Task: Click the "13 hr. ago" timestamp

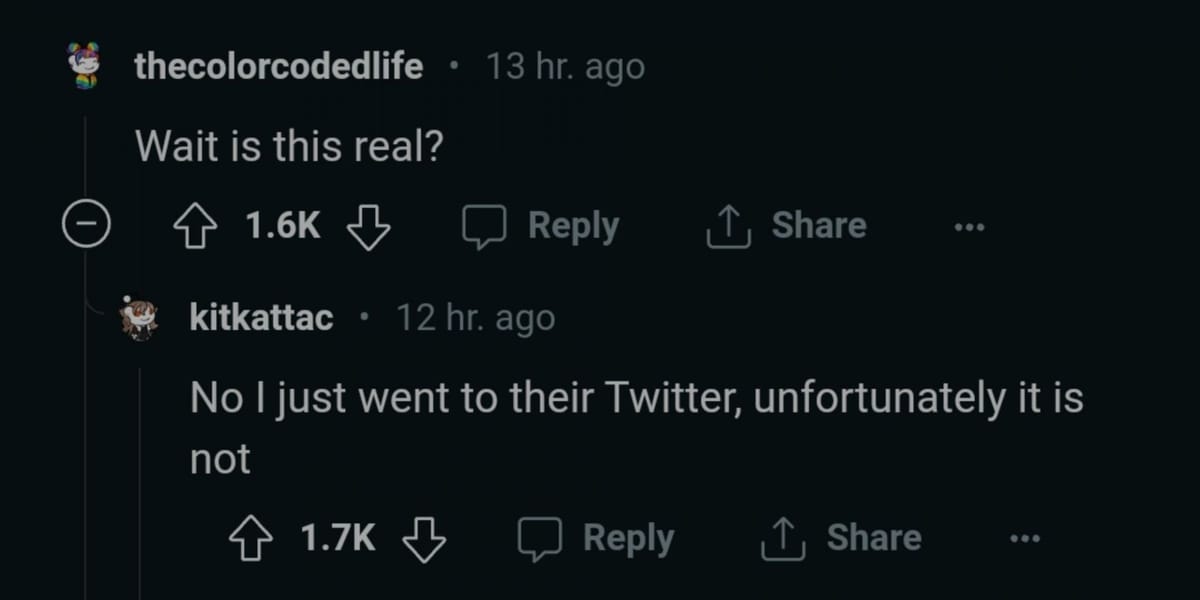Action: [x=565, y=67]
